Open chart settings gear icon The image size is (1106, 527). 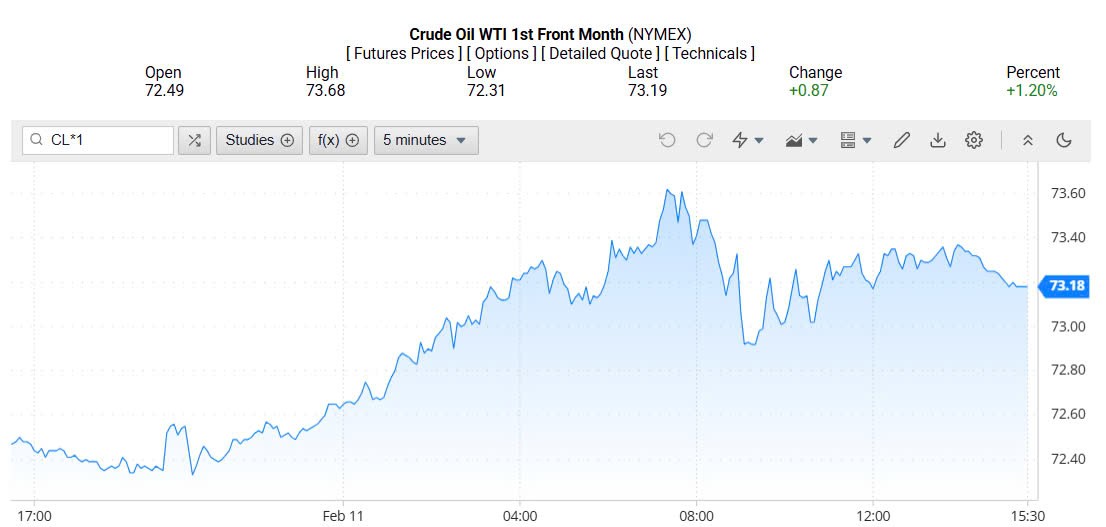coord(974,140)
